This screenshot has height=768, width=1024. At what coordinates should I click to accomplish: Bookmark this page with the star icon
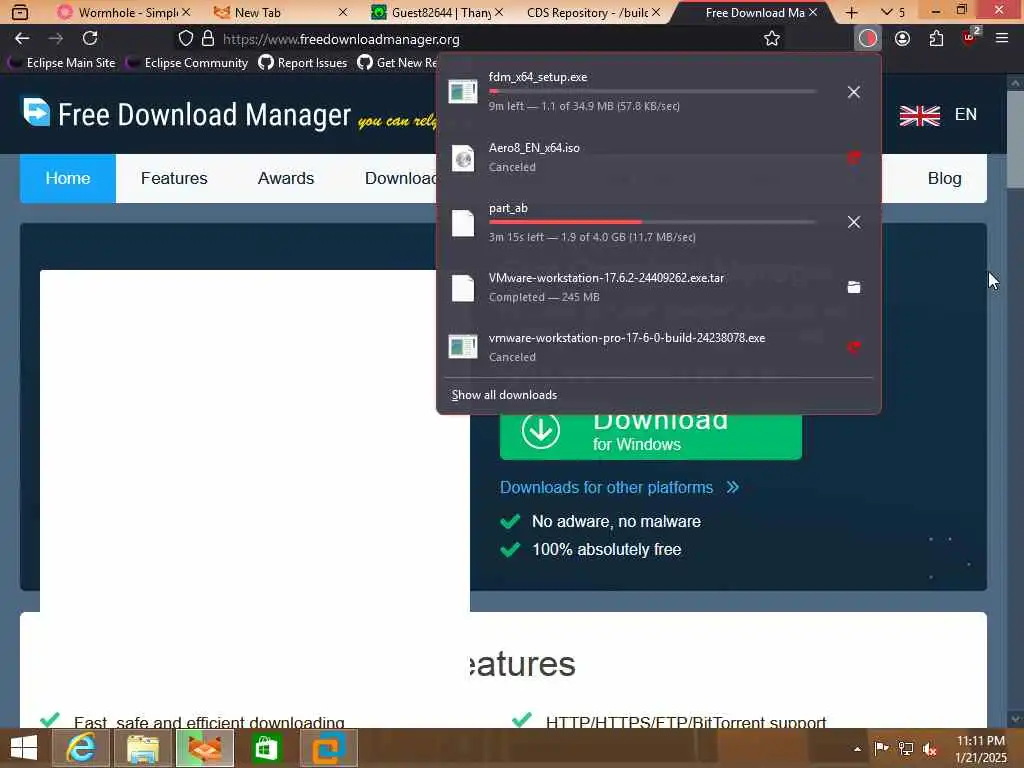click(x=772, y=39)
